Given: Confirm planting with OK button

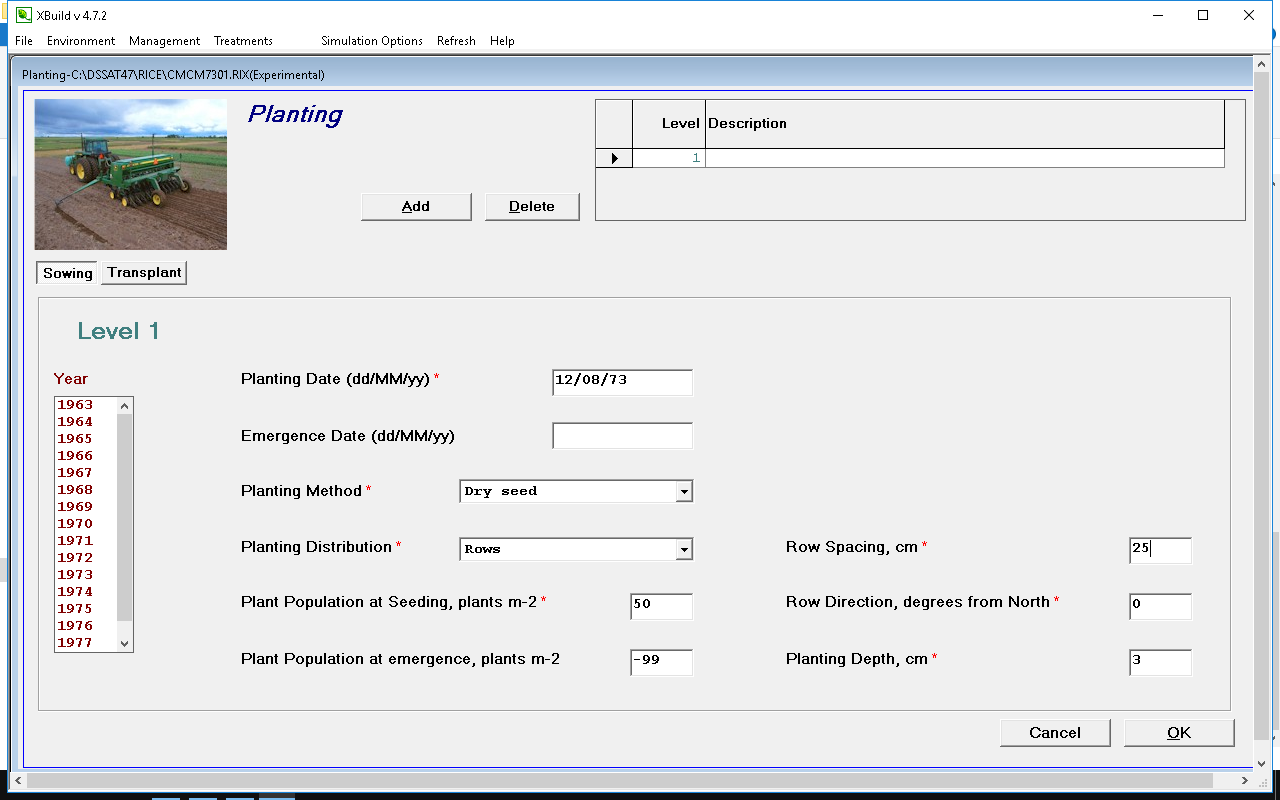Looking at the screenshot, I should [x=1178, y=733].
